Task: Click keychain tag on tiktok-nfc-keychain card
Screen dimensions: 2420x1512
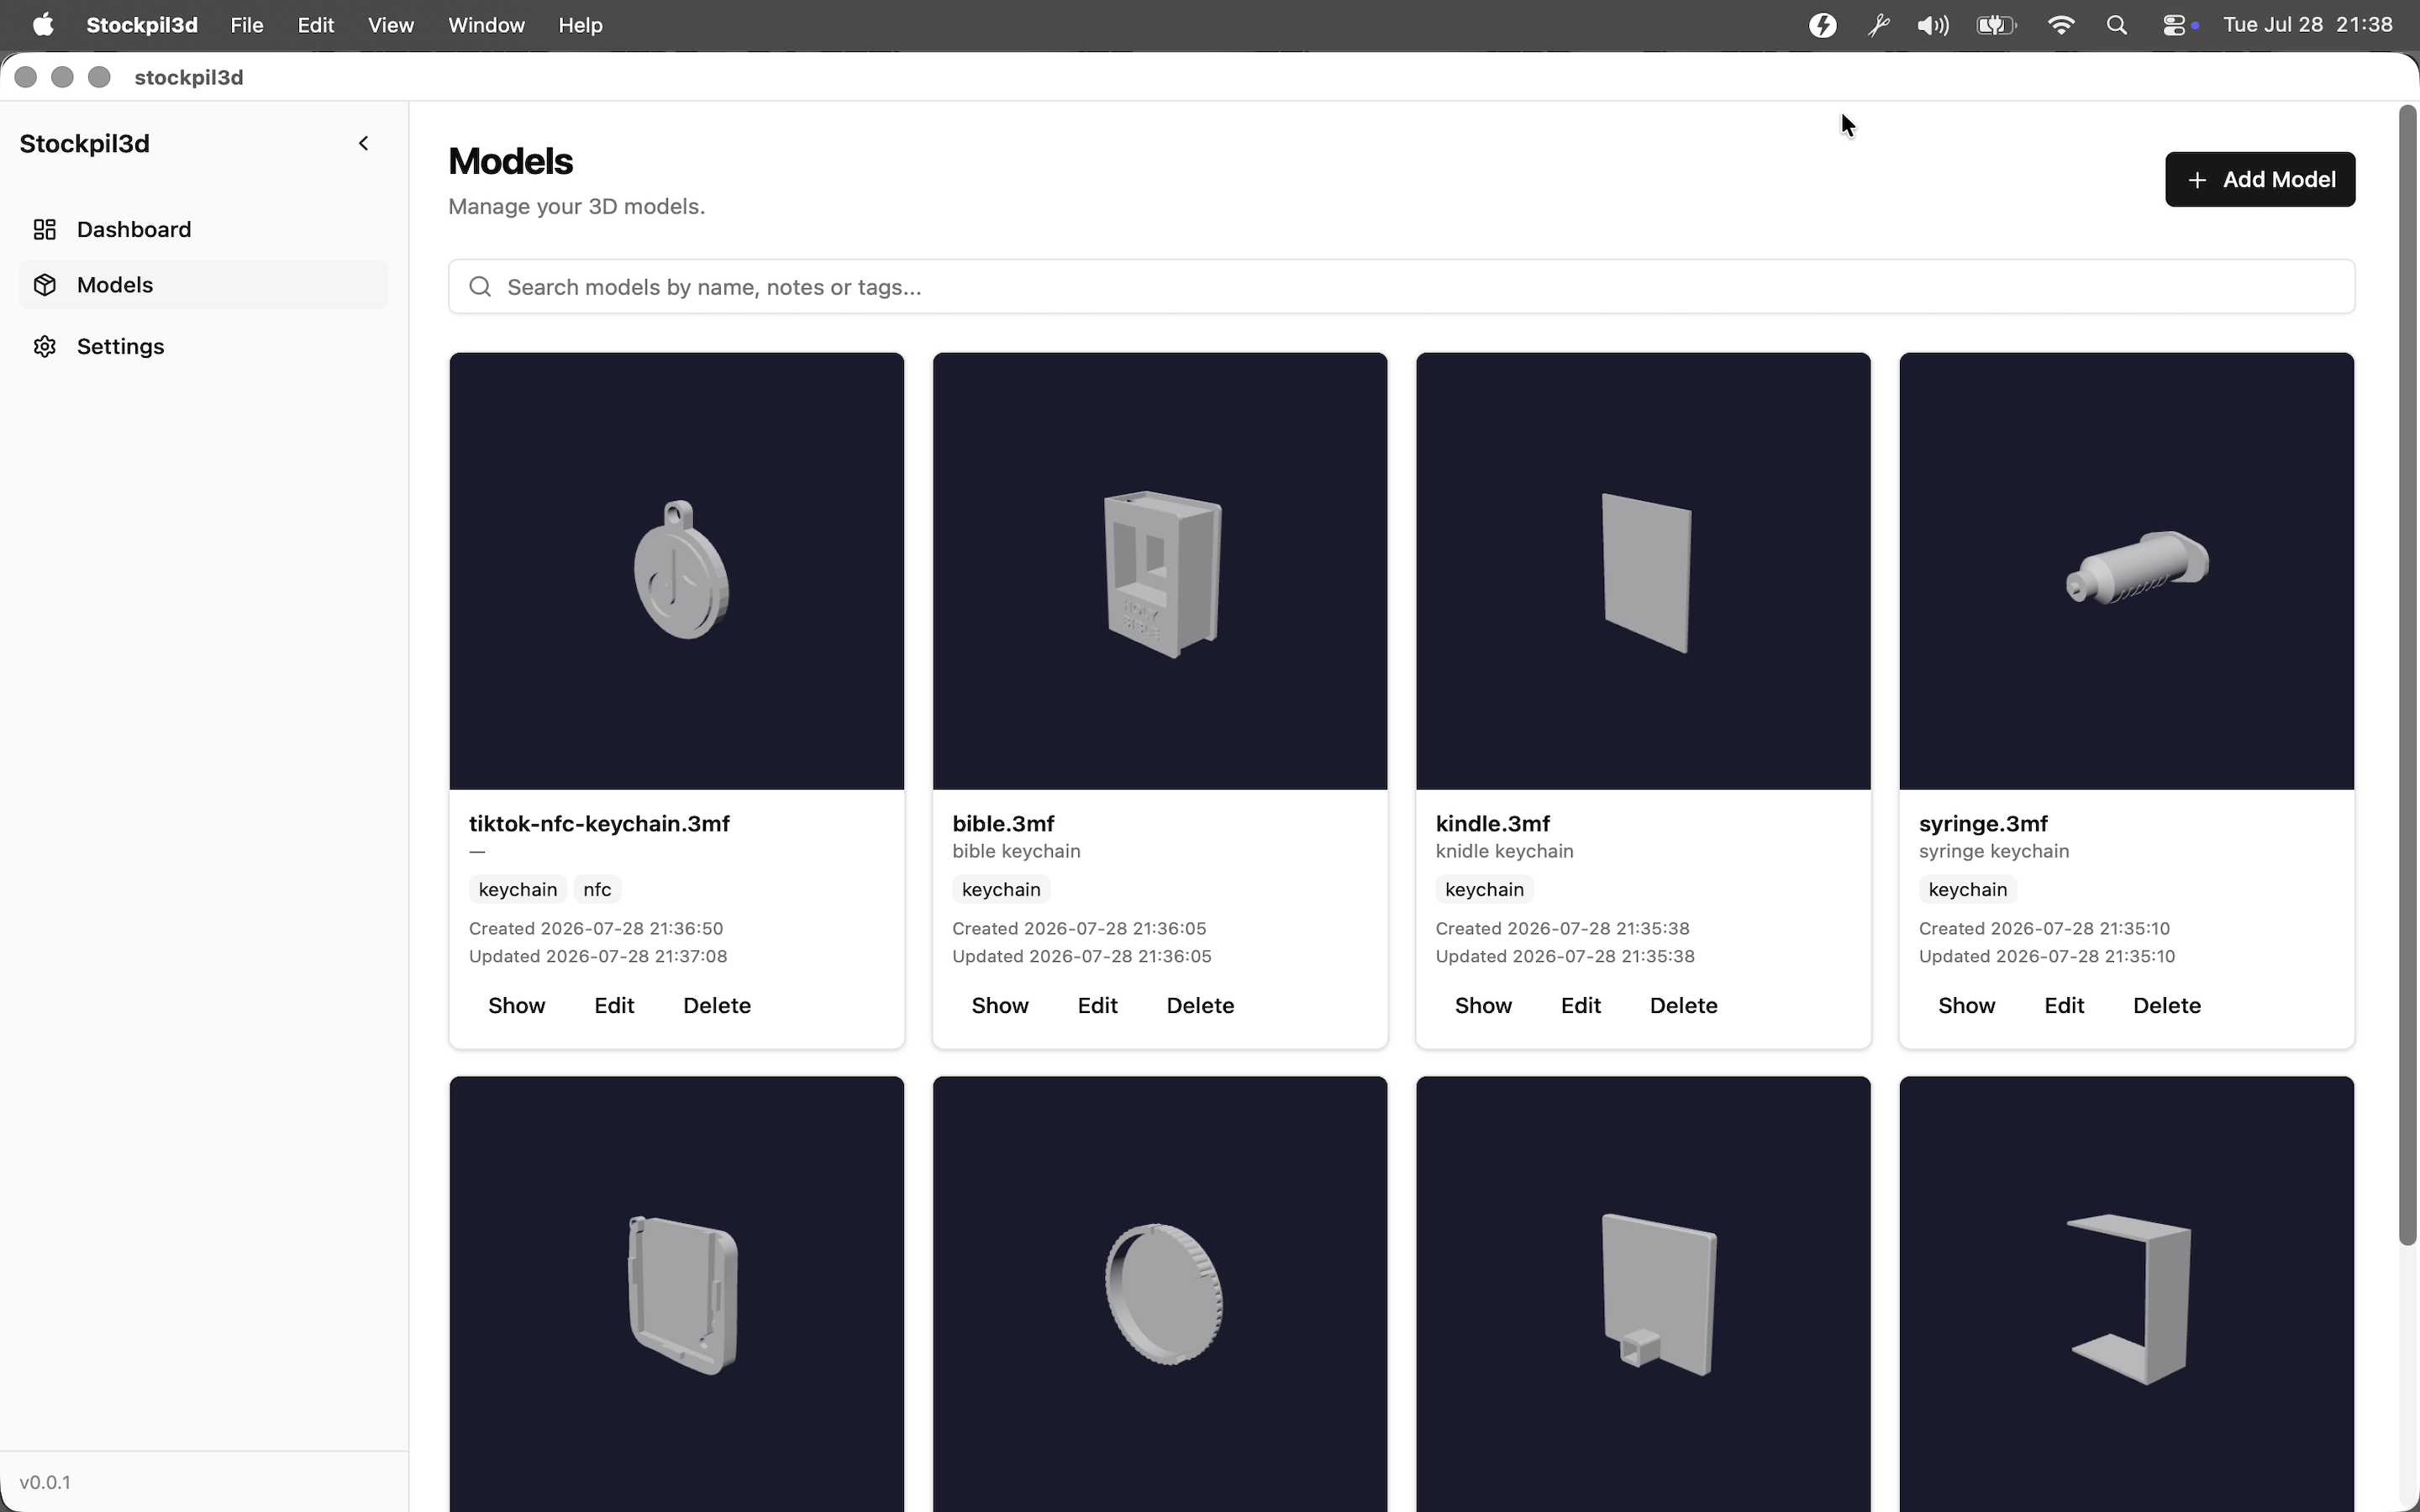Action: click(x=518, y=889)
